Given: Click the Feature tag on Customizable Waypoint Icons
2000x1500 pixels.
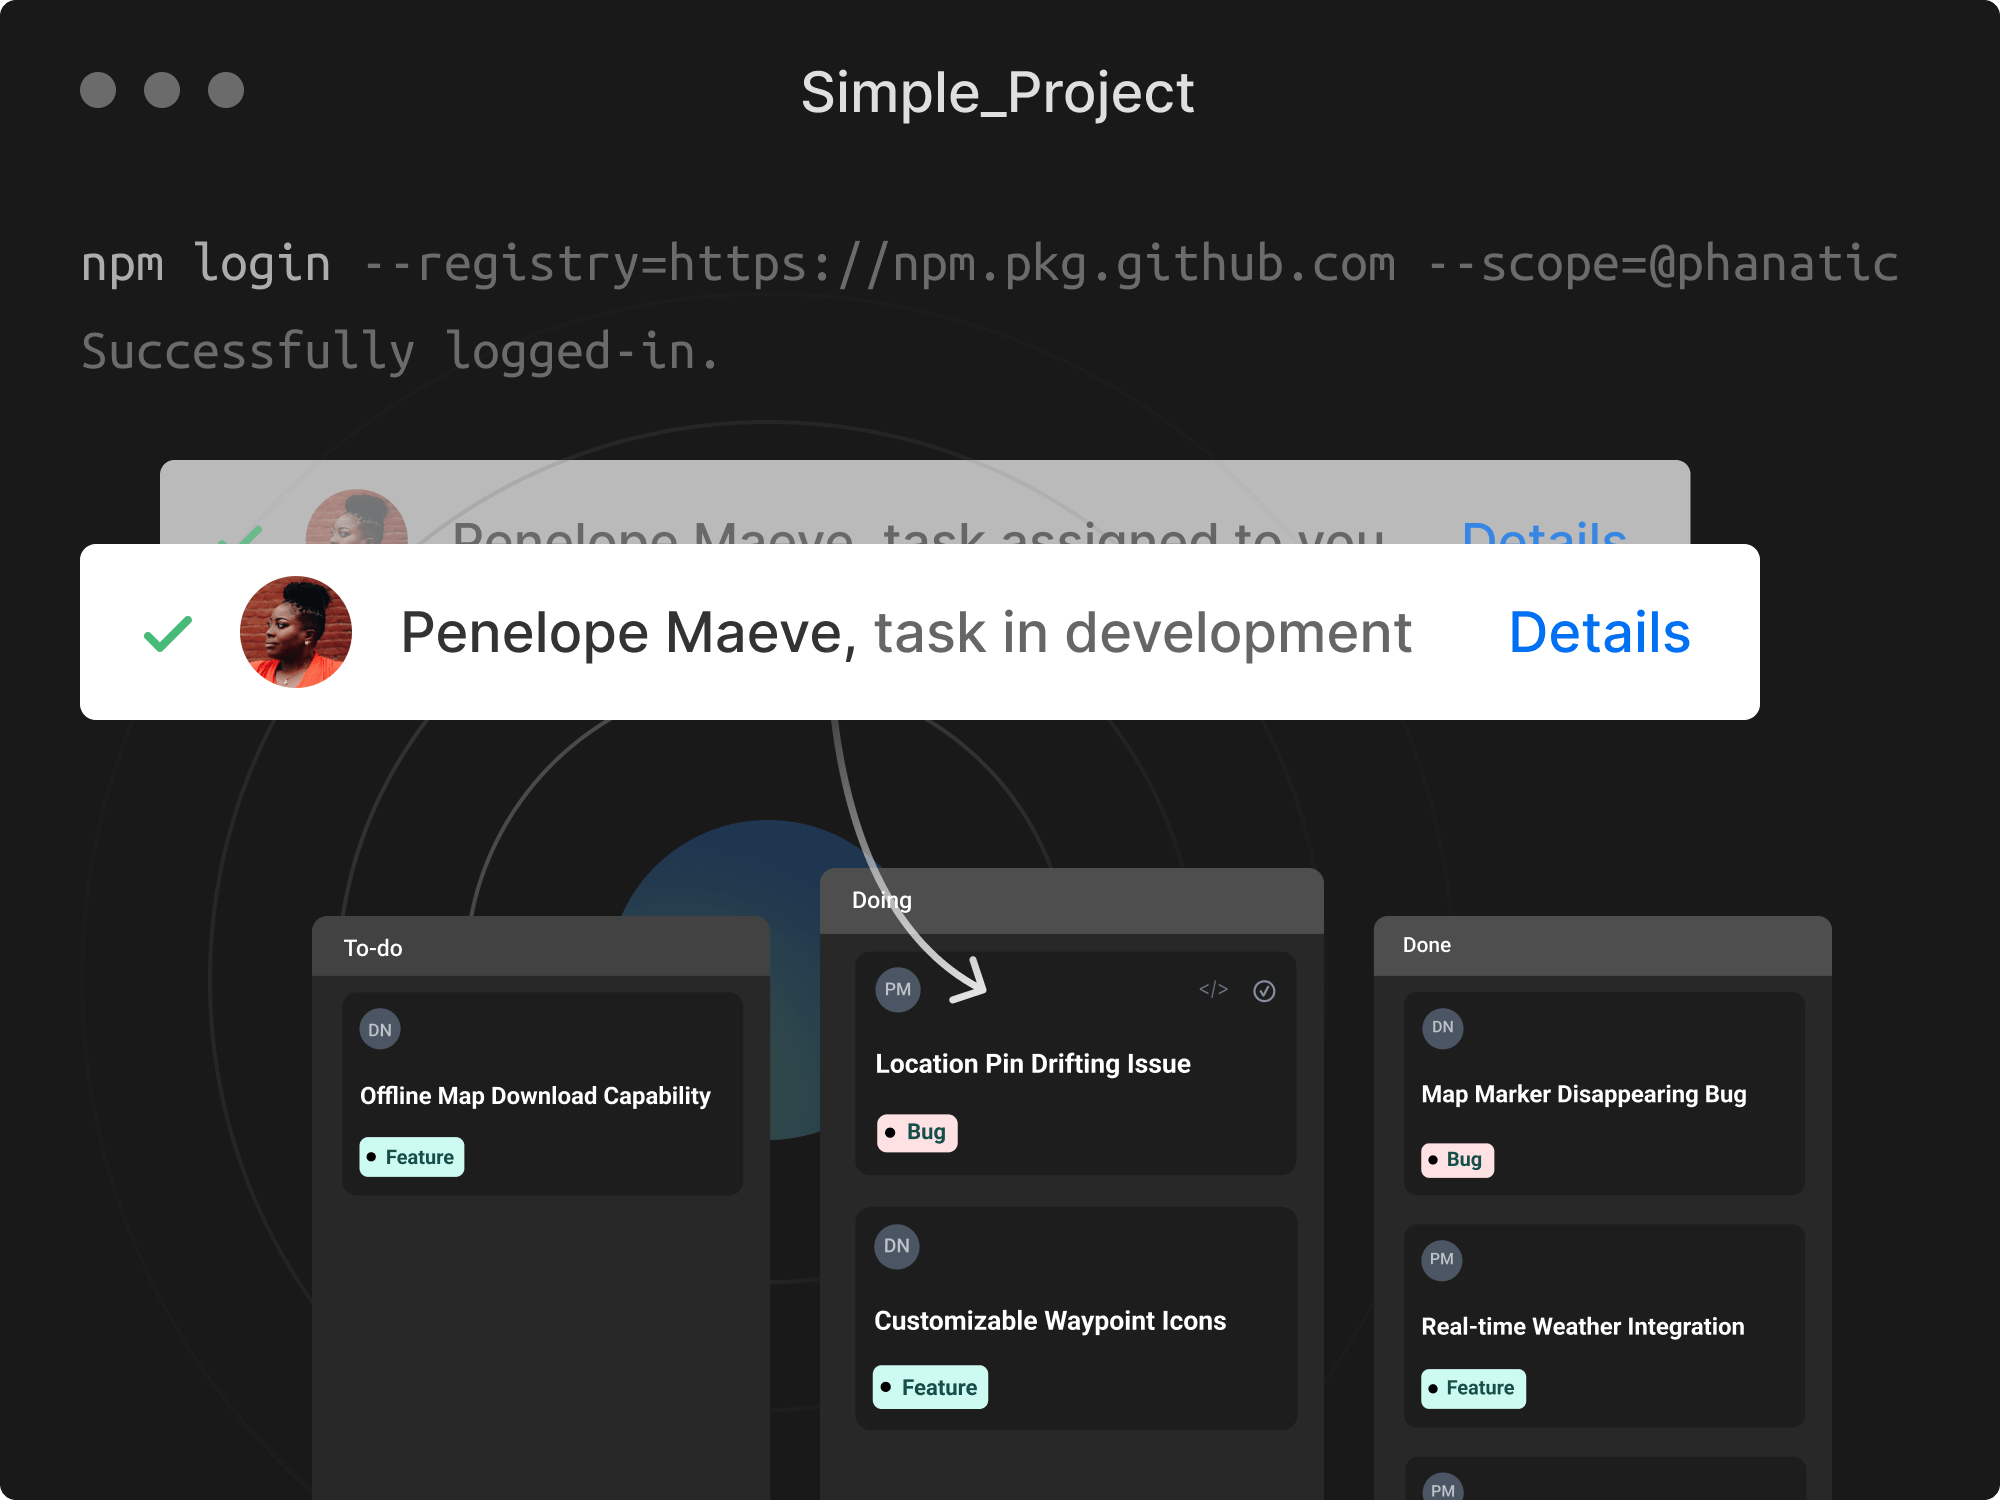Looking at the screenshot, I should pyautogui.click(x=930, y=1388).
